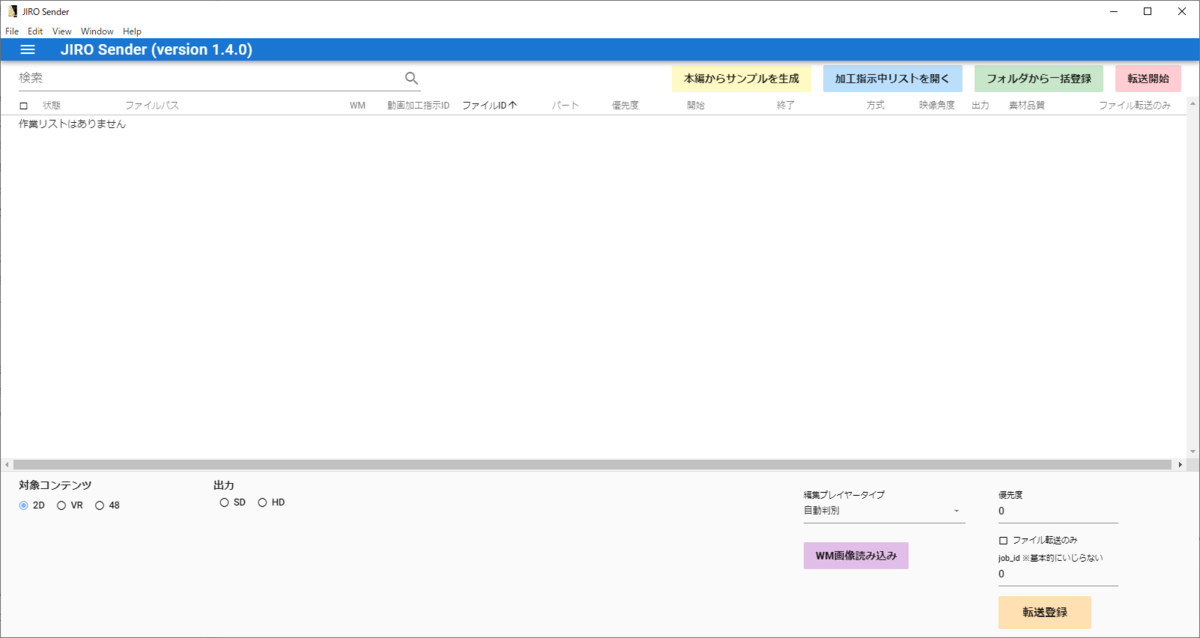This screenshot has height=638, width=1200.
Task: Click the 動画加工指示ID column header
Action: pyautogui.click(x=418, y=105)
